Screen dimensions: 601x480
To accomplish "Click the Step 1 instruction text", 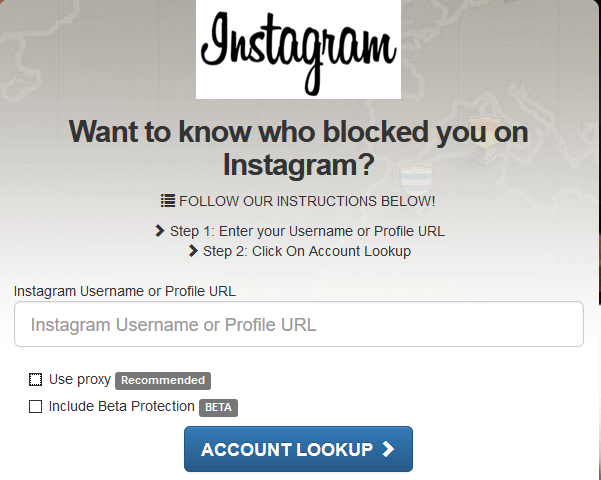I will coord(307,231).
